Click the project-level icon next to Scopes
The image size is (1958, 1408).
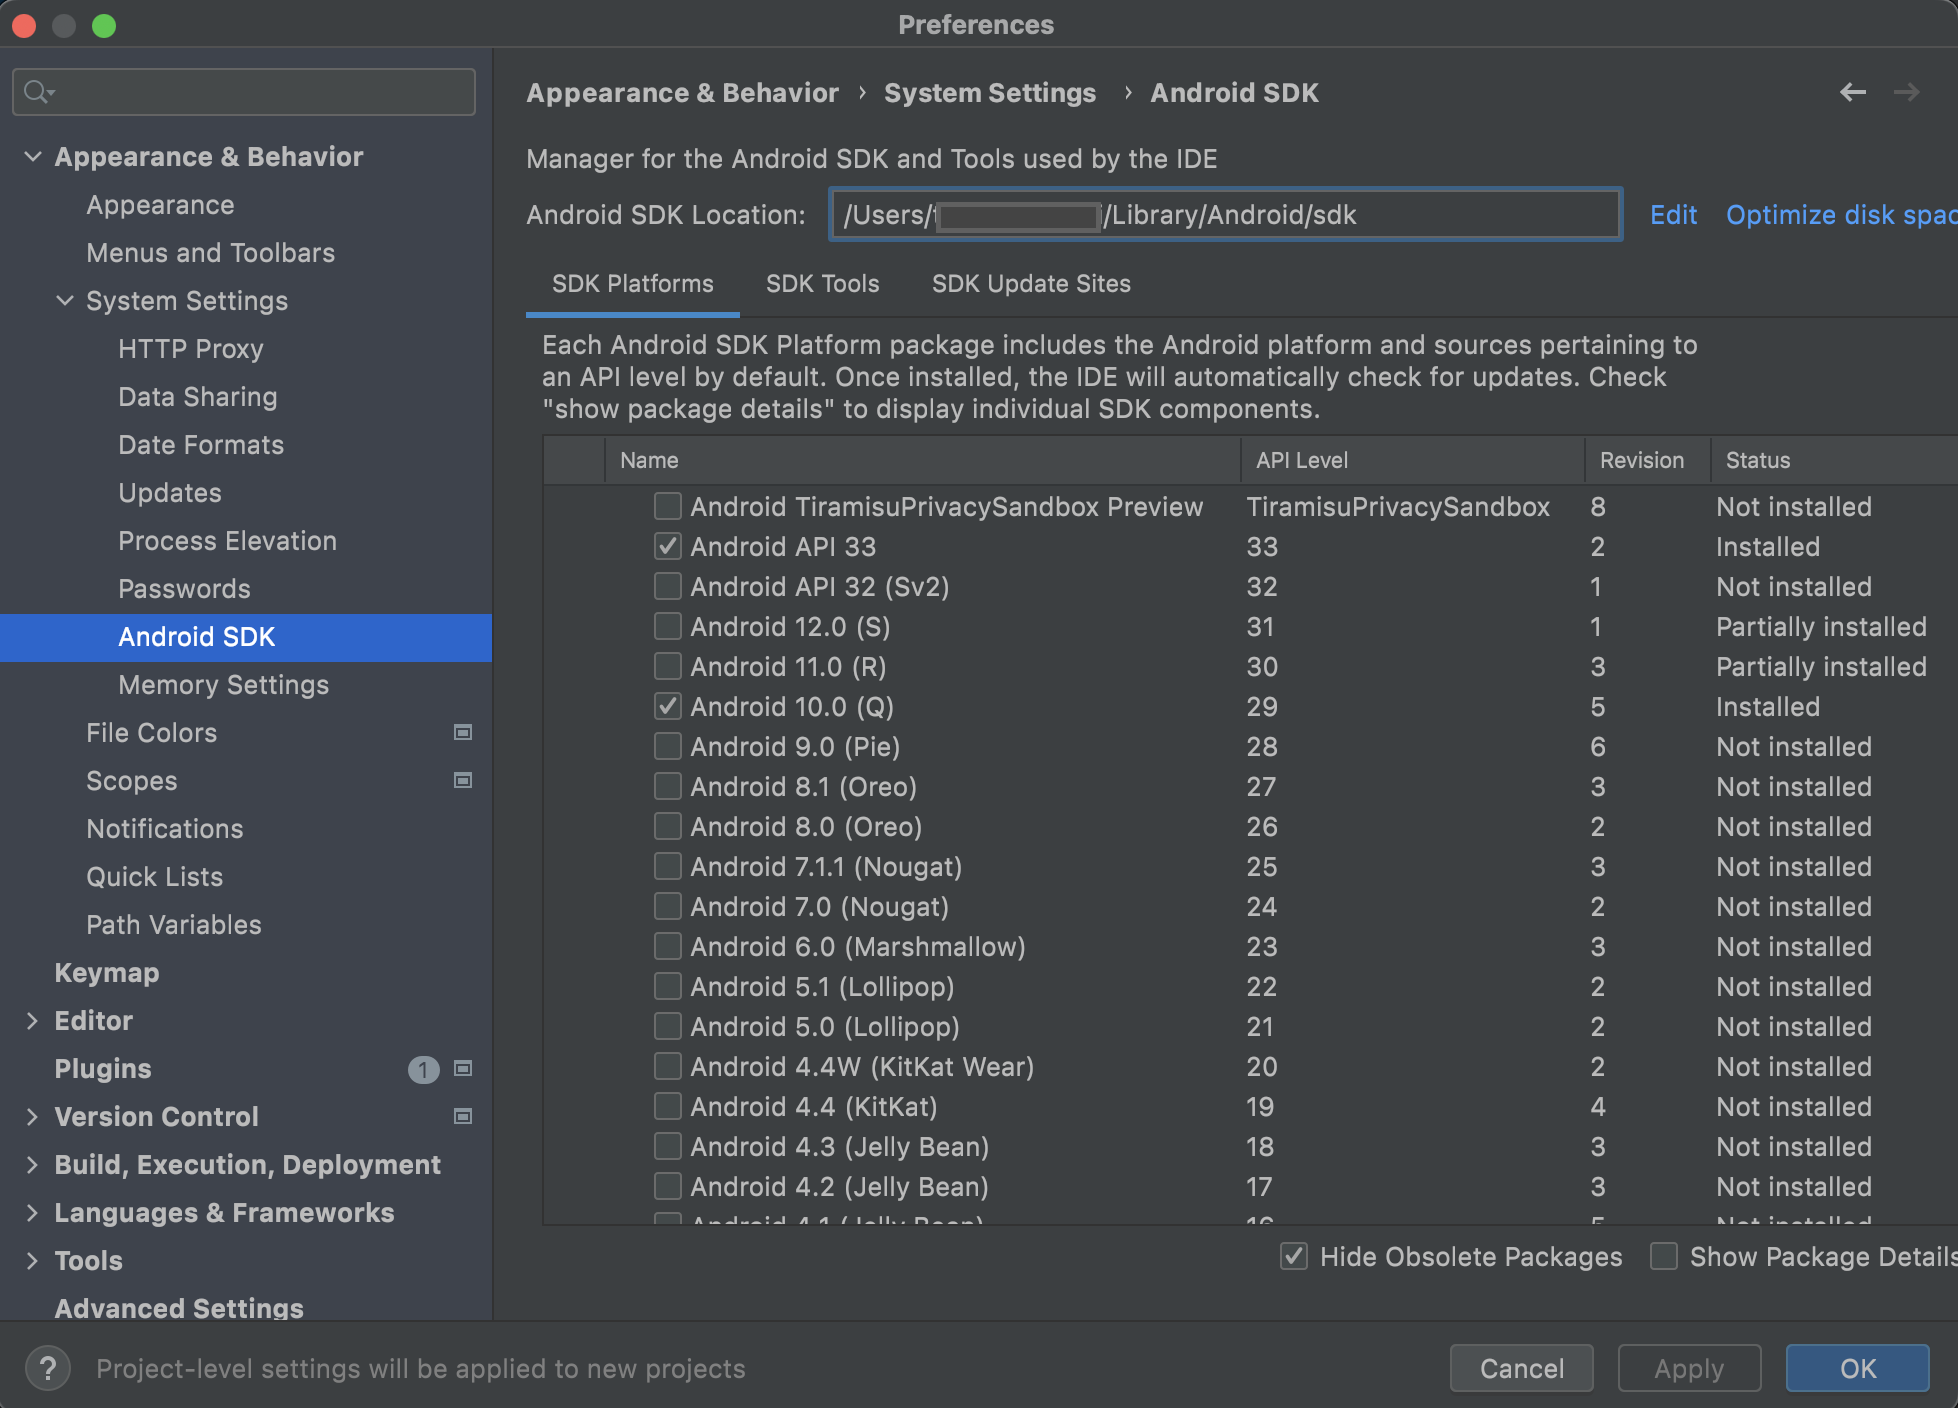tap(463, 780)
